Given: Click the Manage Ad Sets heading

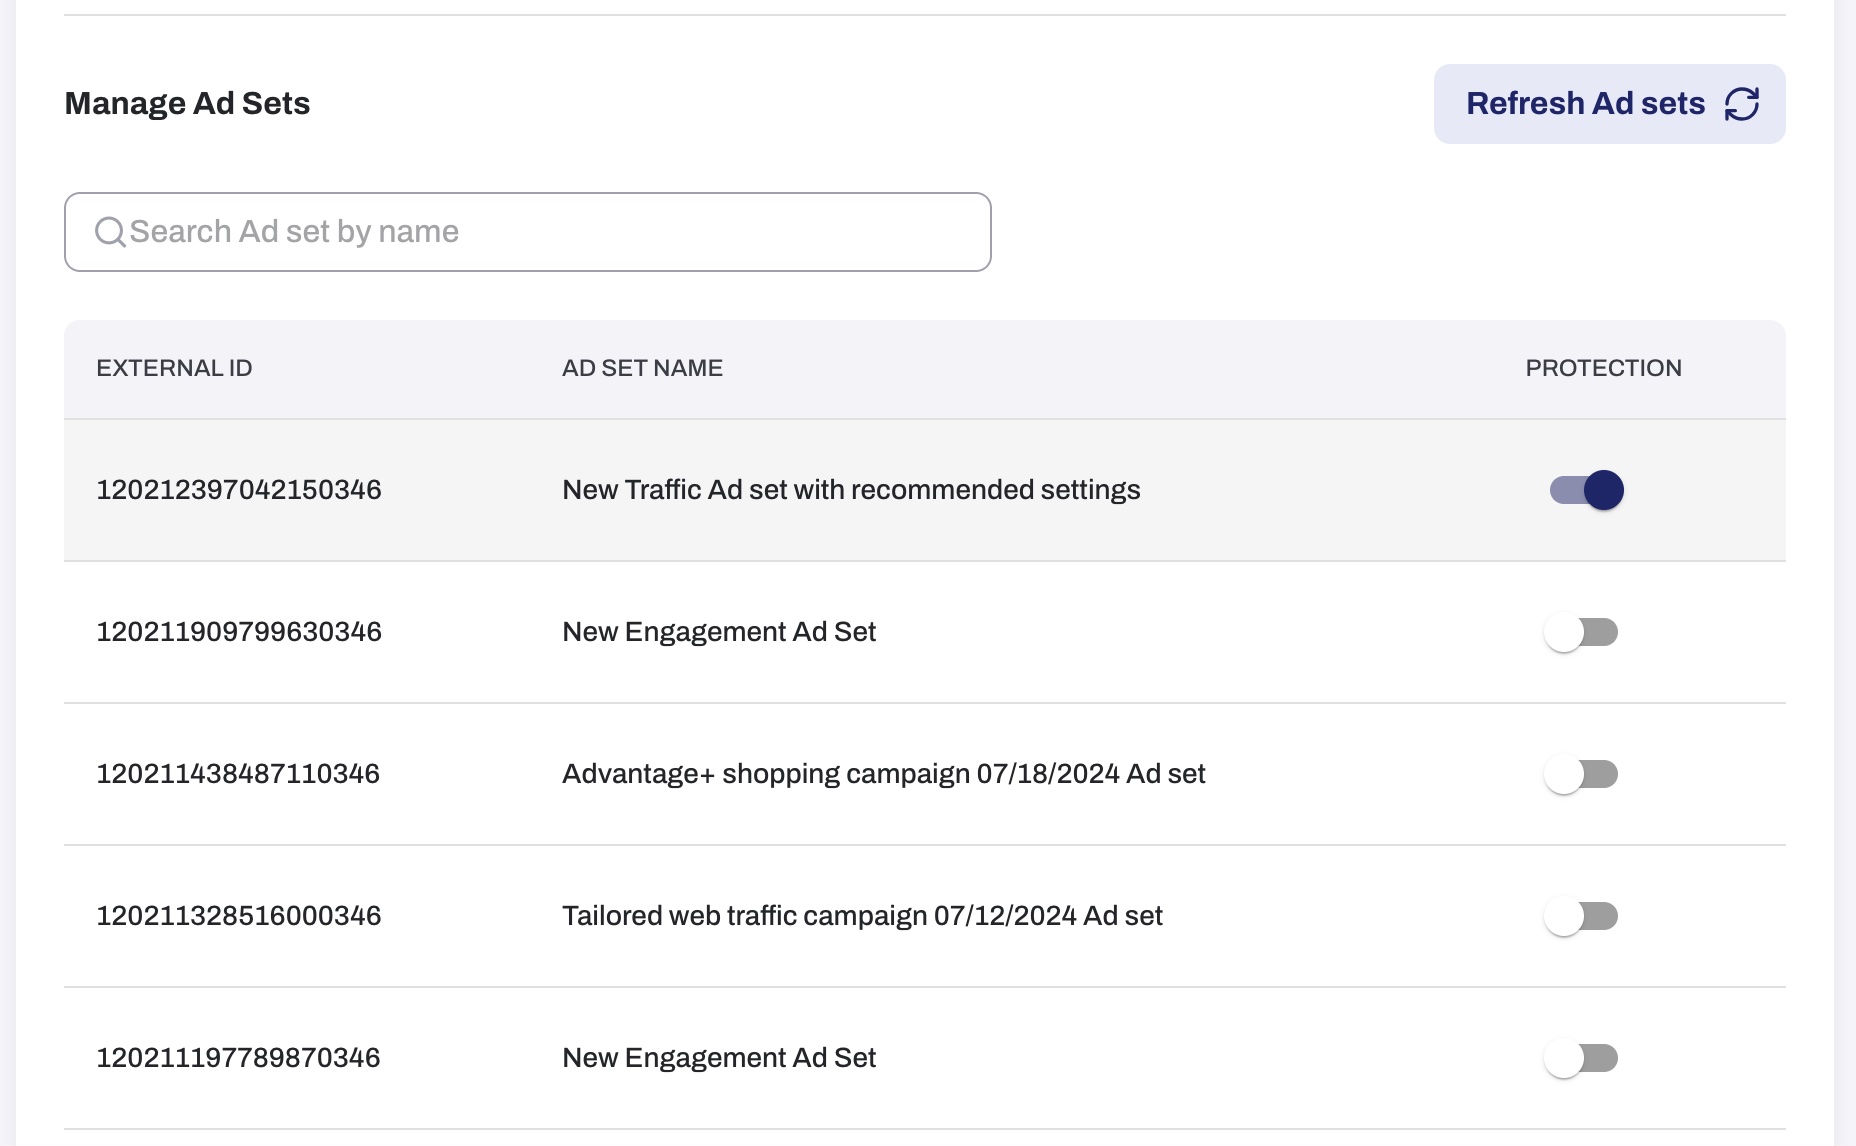Looking at the screenshot, I should [187, 104].
